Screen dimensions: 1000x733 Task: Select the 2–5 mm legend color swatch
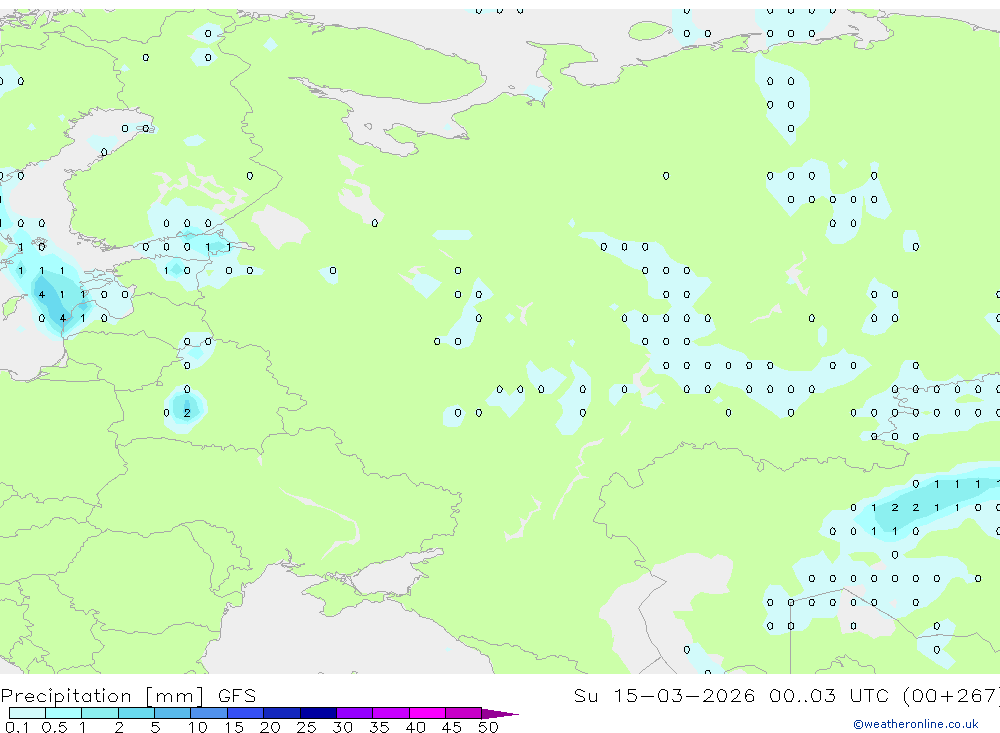pyautogui.click(x=136, y=713)
